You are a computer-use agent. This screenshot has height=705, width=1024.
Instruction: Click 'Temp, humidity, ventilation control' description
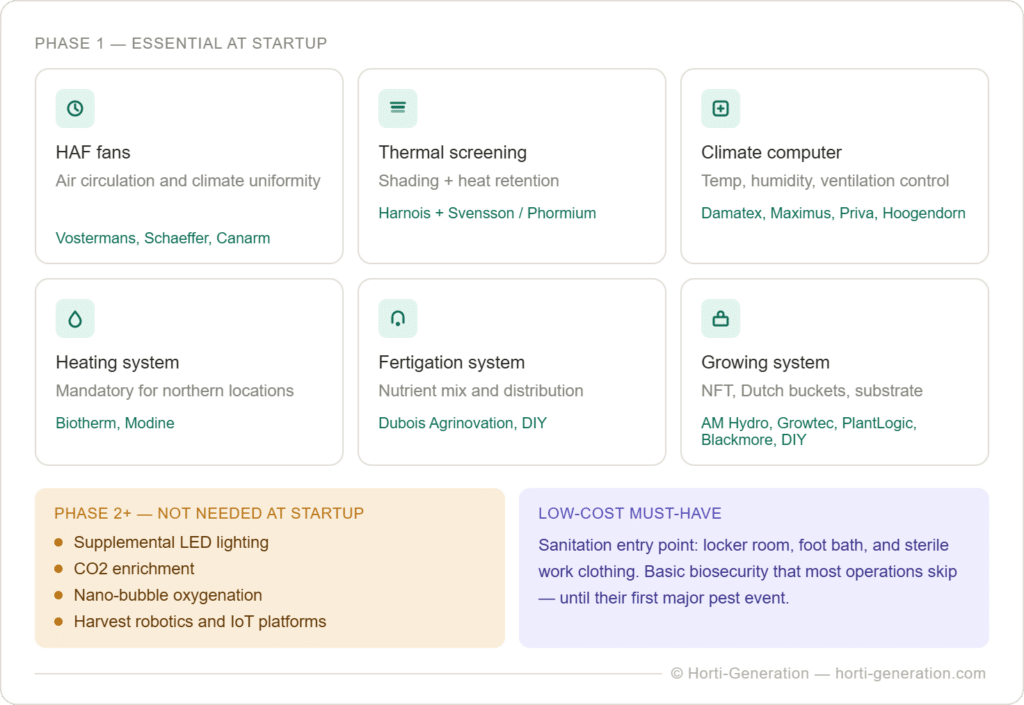tap(825, 181)
